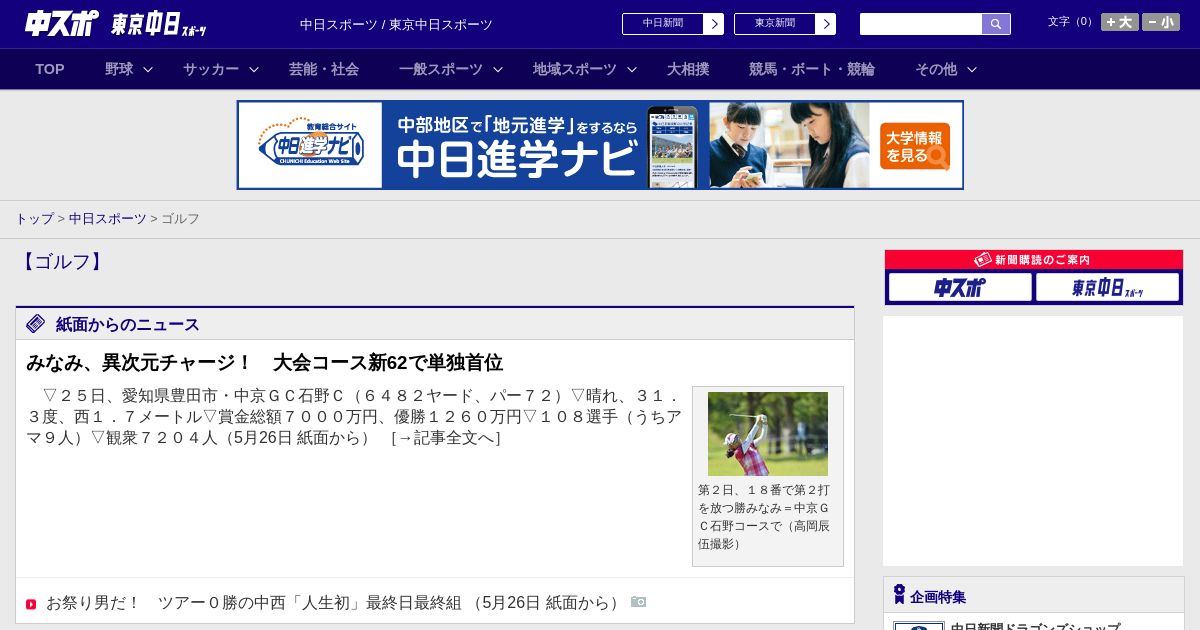
Task: Click the 東京中日スポーツ logo in header
Action: click(159, 24)
